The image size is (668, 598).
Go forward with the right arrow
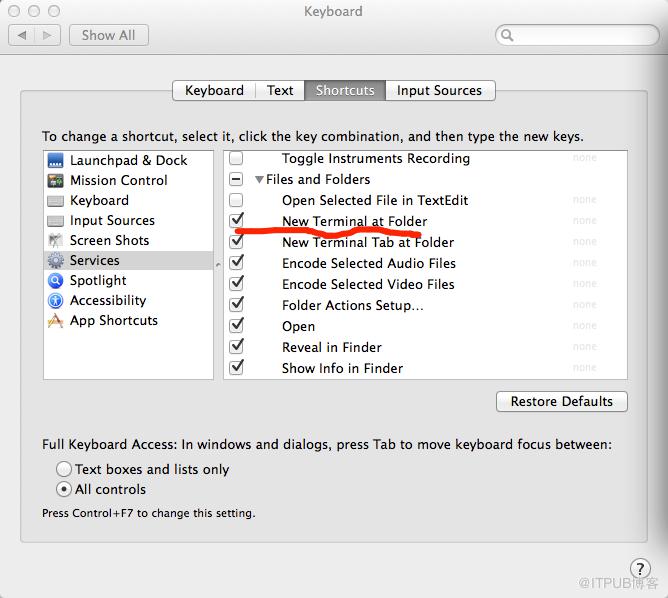point(47,35)
